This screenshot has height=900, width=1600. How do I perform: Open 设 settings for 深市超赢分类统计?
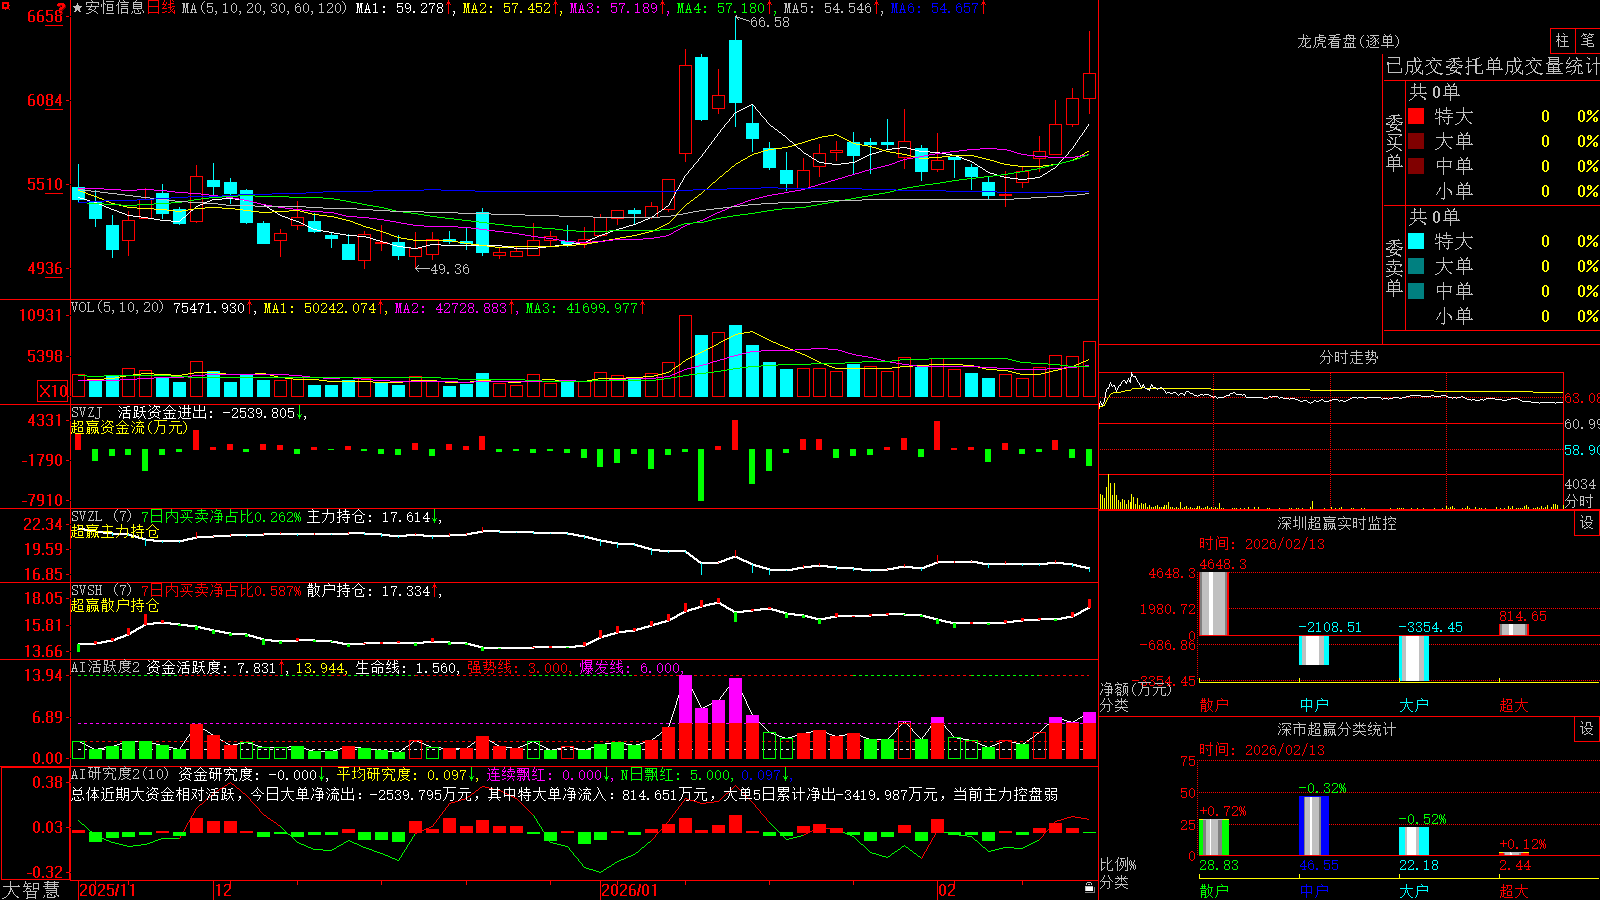click(1587, 729)
